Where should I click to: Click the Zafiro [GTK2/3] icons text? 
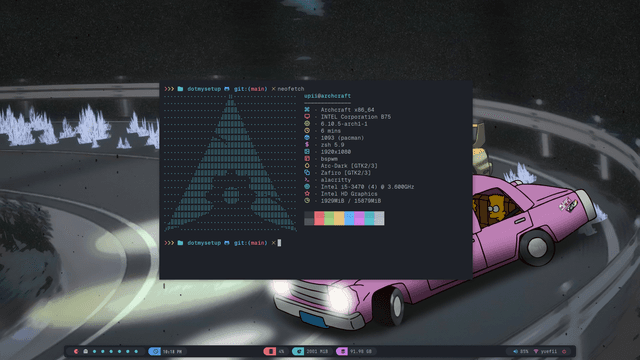[x=346, y=173]
